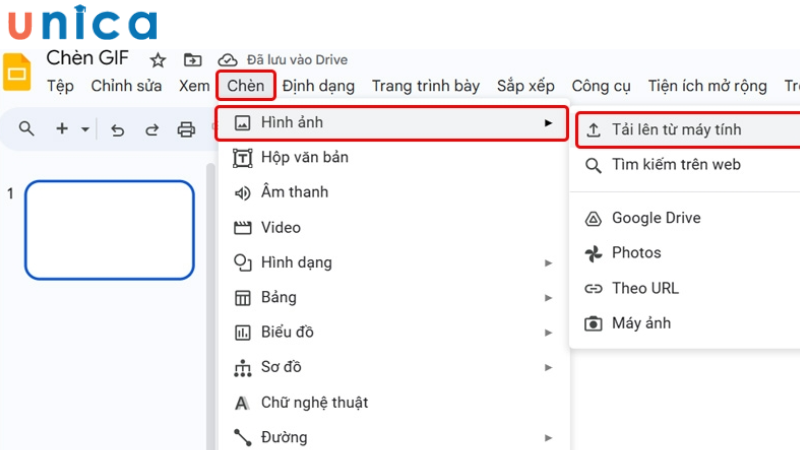Click the upload arrow icon

pyautogui.click(x=593, y=130)
